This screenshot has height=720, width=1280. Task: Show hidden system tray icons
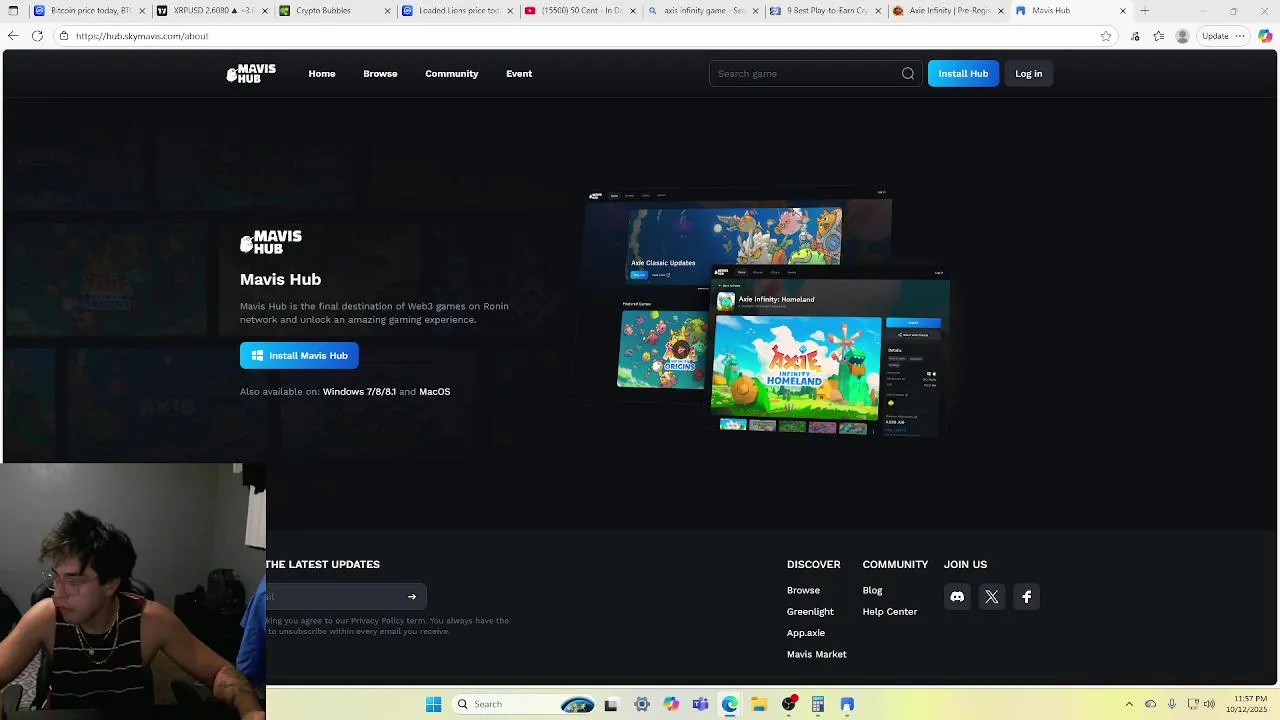point(1129,704)
